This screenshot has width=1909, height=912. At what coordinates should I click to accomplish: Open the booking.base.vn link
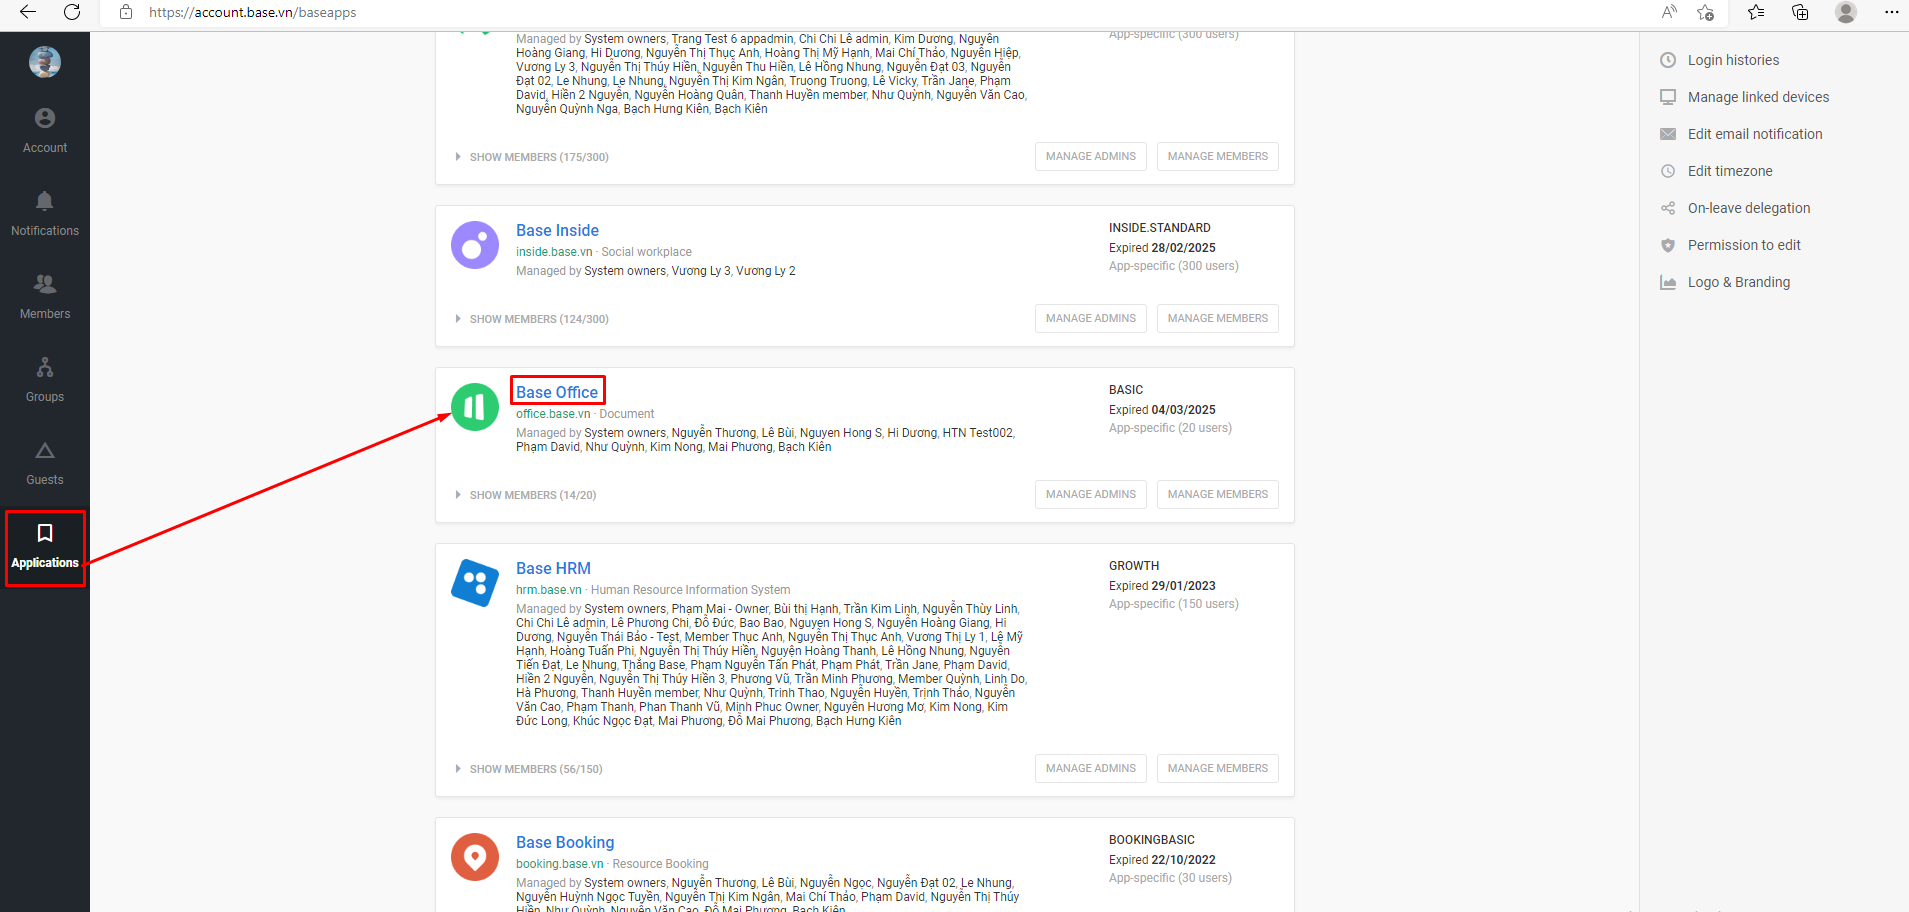click(x=560, y=864)
